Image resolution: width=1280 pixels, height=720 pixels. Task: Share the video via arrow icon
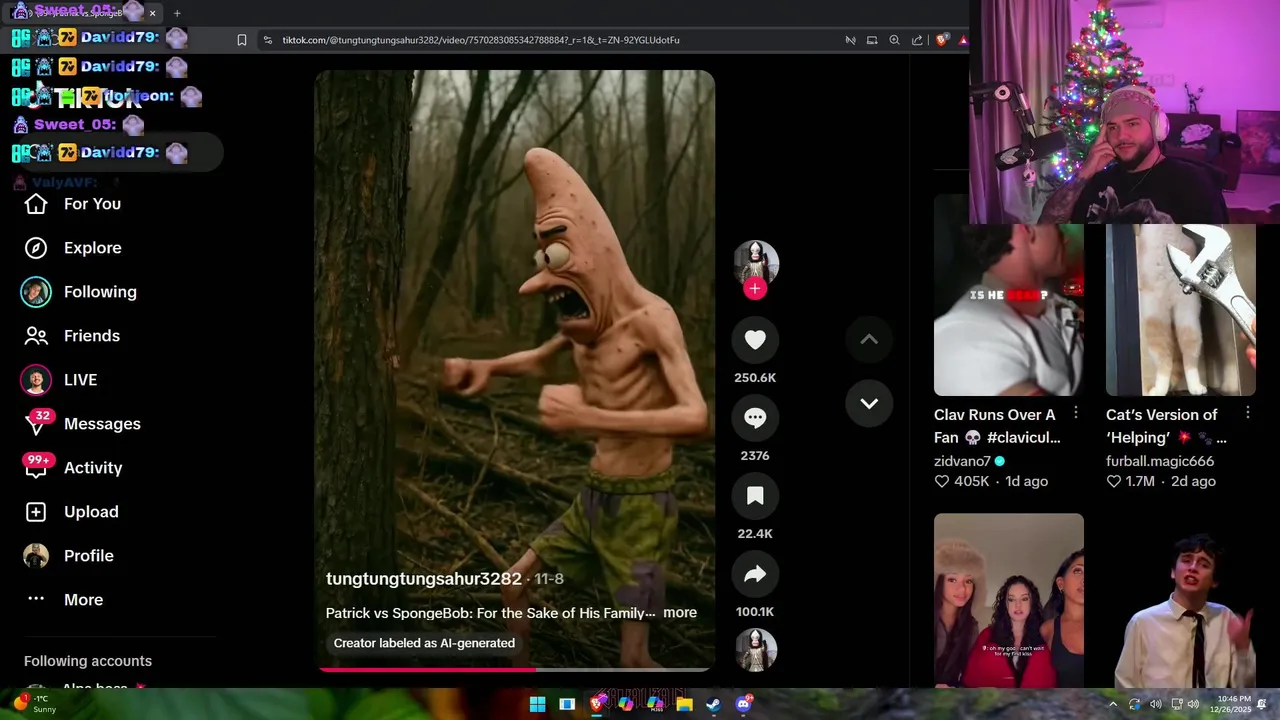tap(755, 574)
